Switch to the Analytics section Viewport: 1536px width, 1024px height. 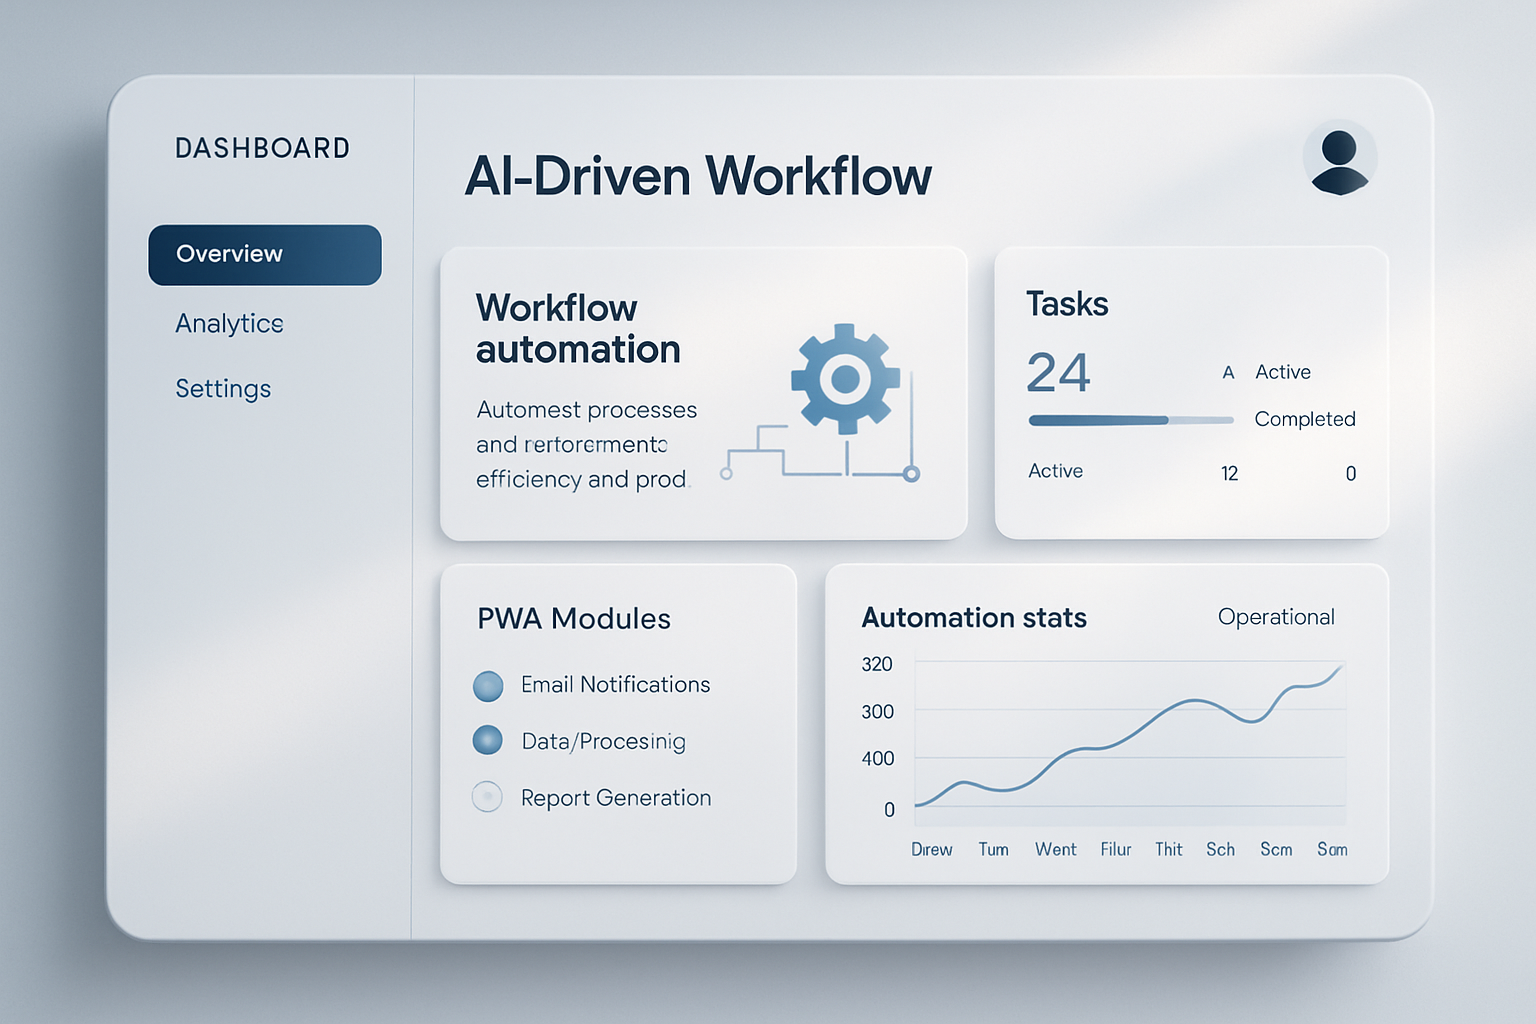(x=229, y=323)
